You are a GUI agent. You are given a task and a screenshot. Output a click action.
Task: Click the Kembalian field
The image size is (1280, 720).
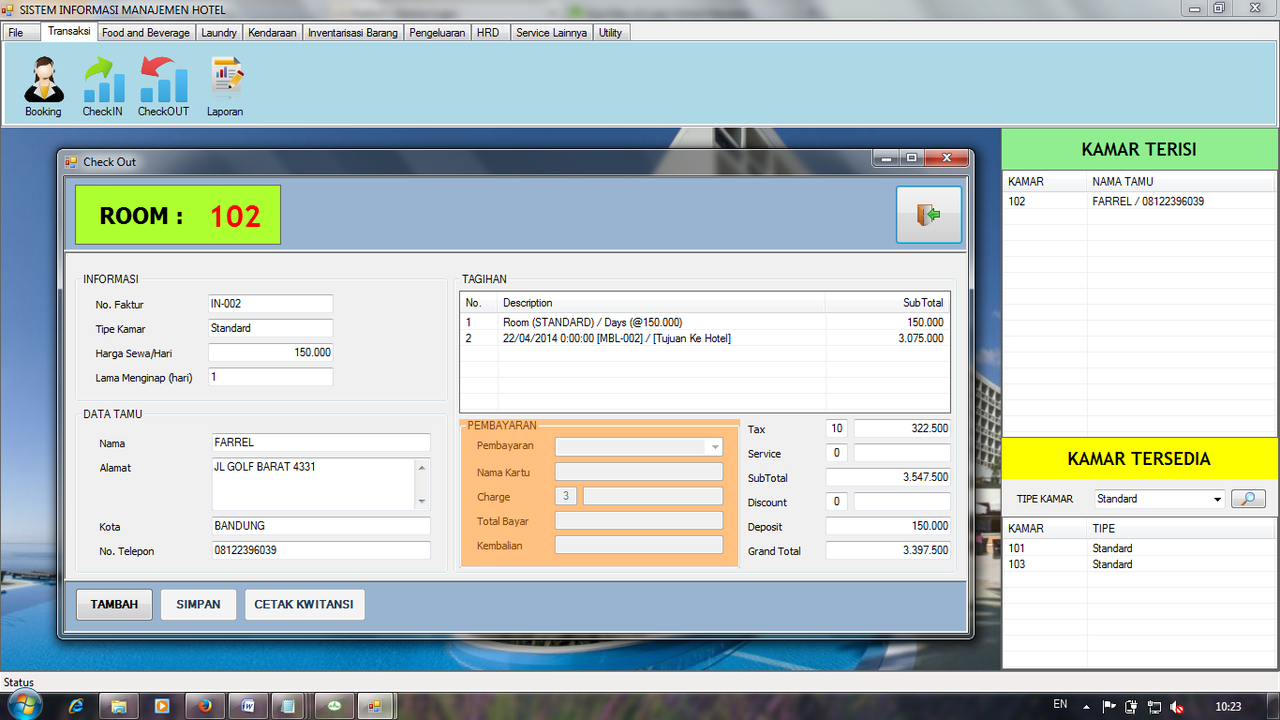click(638, 545)
